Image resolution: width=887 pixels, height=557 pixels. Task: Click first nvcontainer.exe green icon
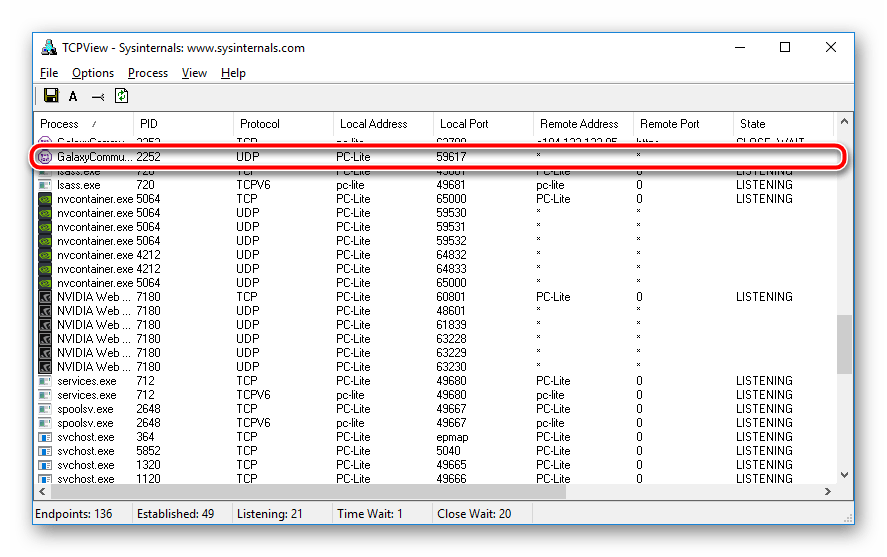click(45, 199)
